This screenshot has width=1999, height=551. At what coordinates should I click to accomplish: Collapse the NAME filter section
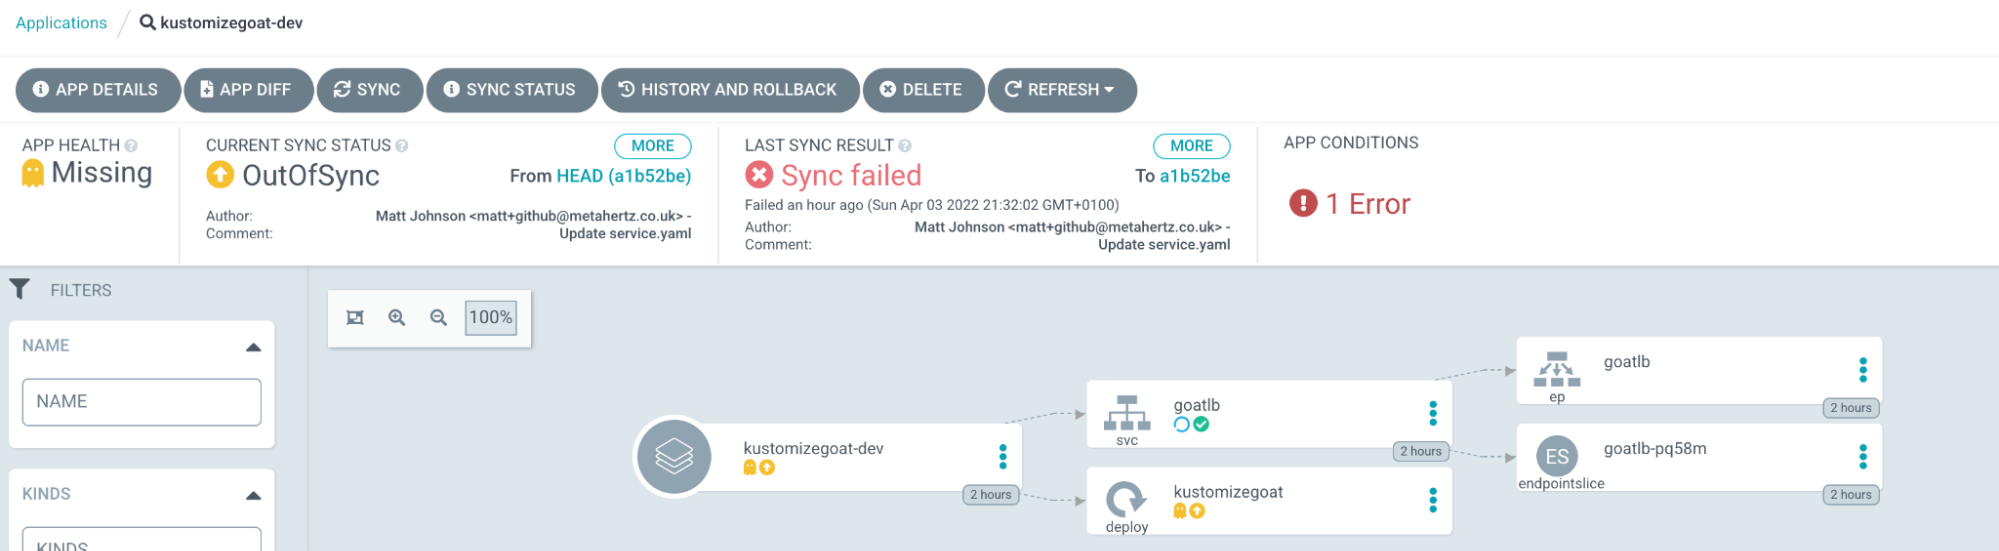(253, 347)
